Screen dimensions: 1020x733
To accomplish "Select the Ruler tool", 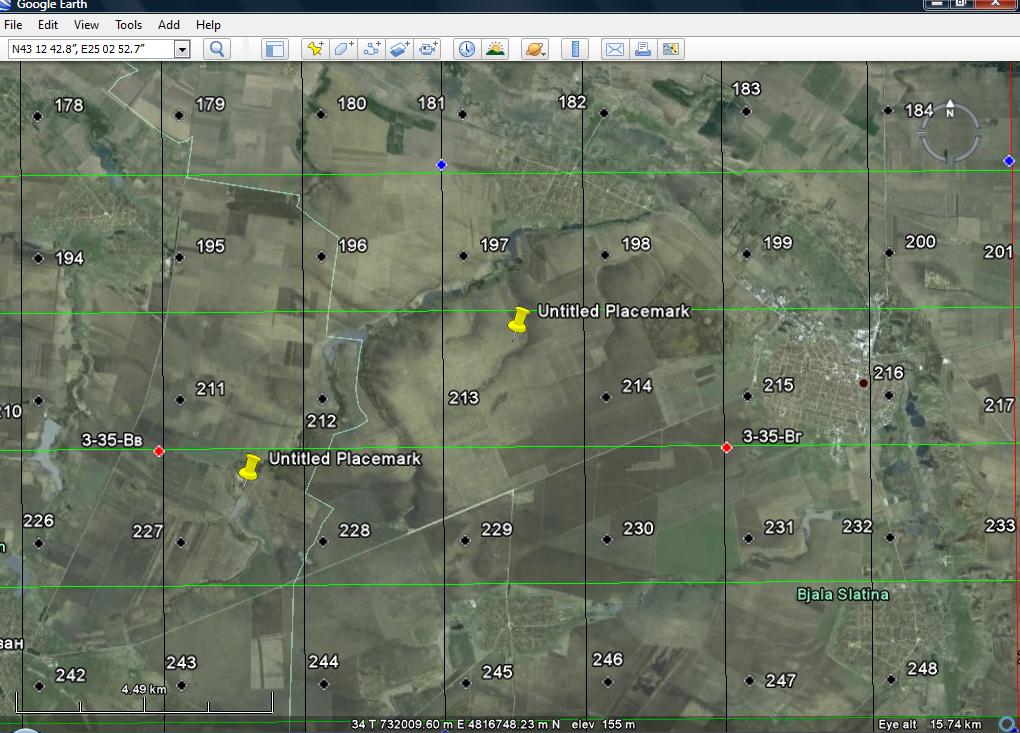I will [575, 49].
